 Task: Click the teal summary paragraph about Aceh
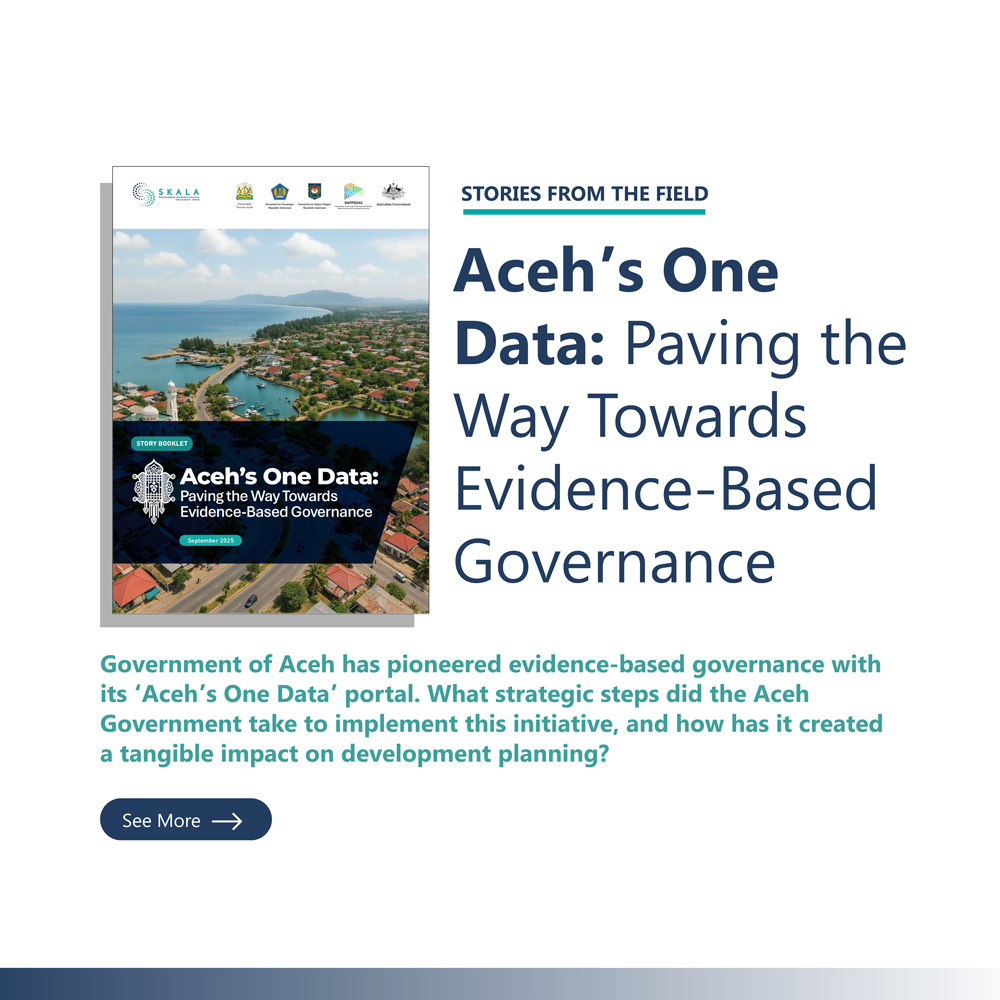(x=490, y=709)
